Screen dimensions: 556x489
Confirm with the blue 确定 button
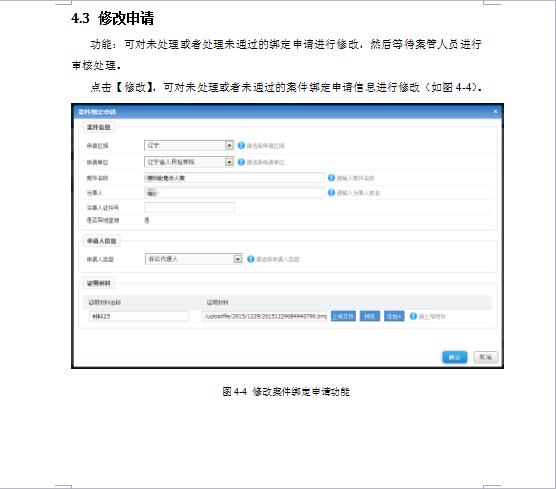tap(455, 357)
